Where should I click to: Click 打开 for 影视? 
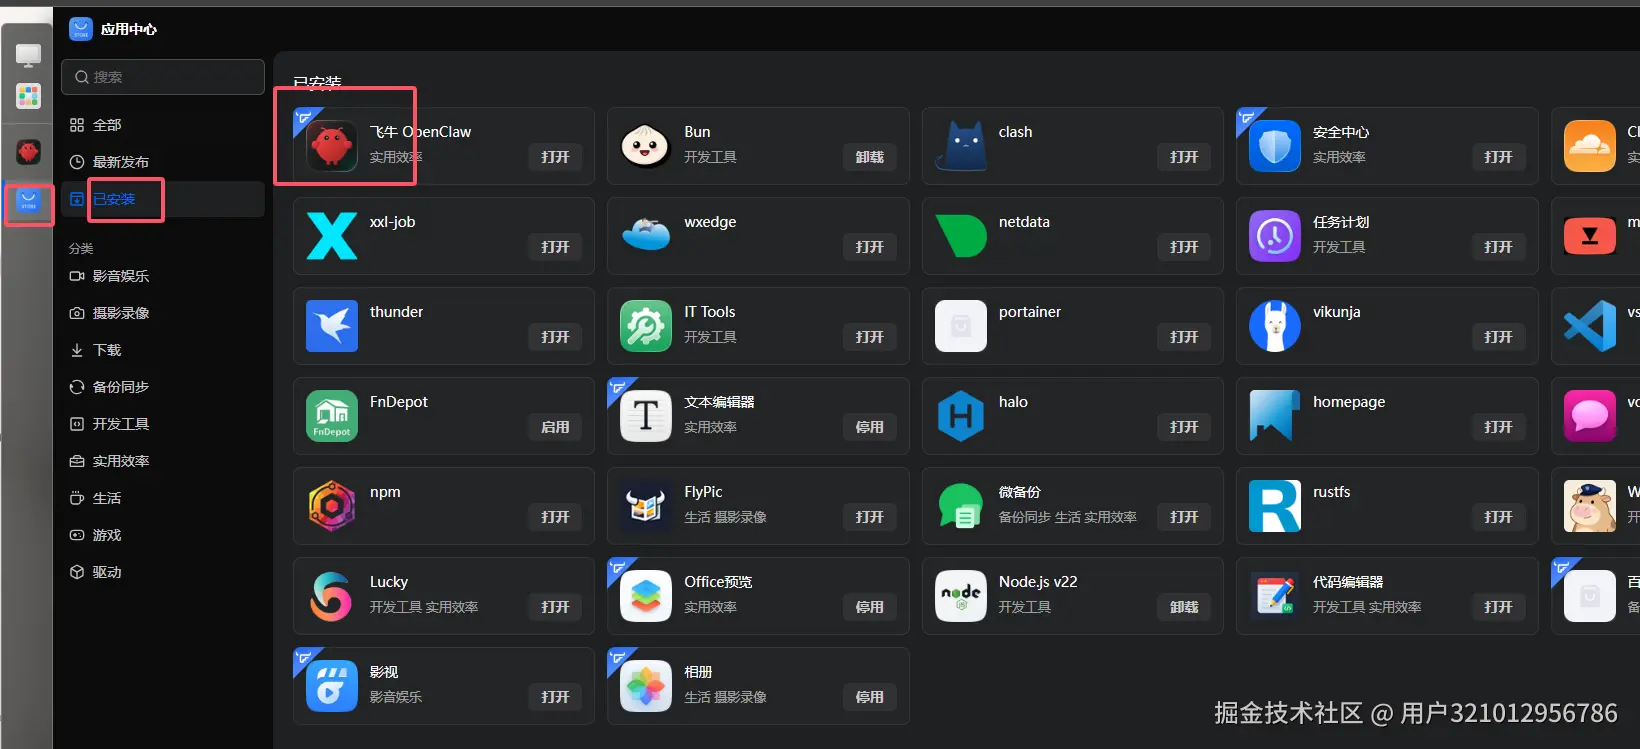coord(555,697)
